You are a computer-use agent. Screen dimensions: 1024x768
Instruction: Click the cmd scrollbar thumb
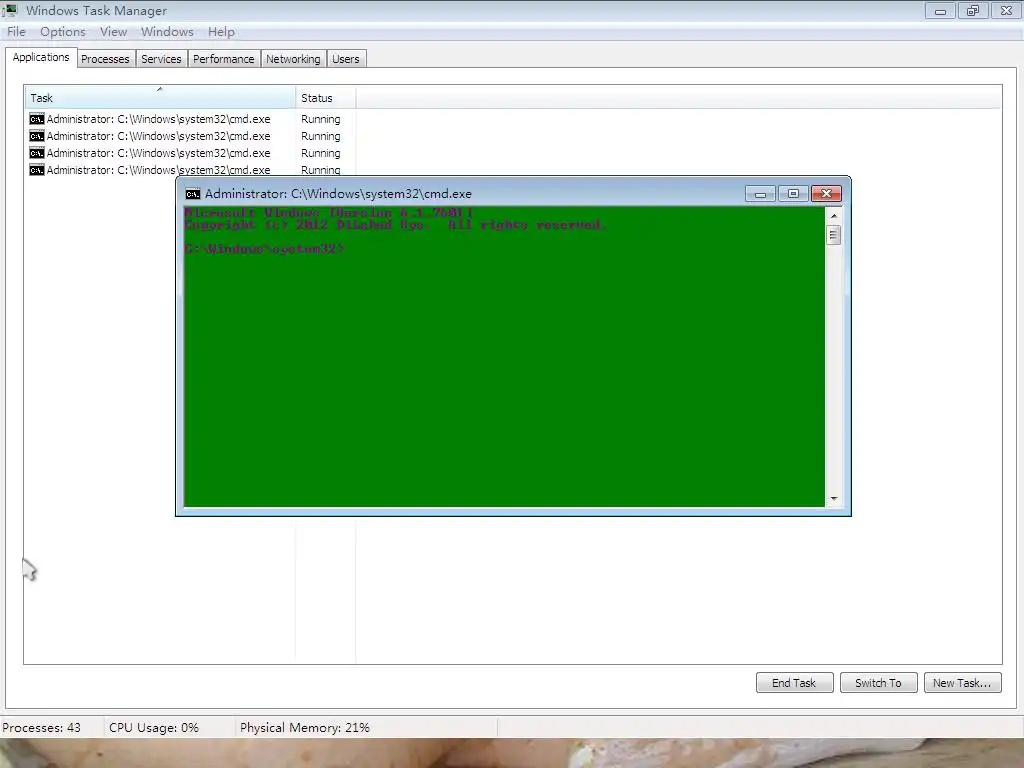[833, 234]
